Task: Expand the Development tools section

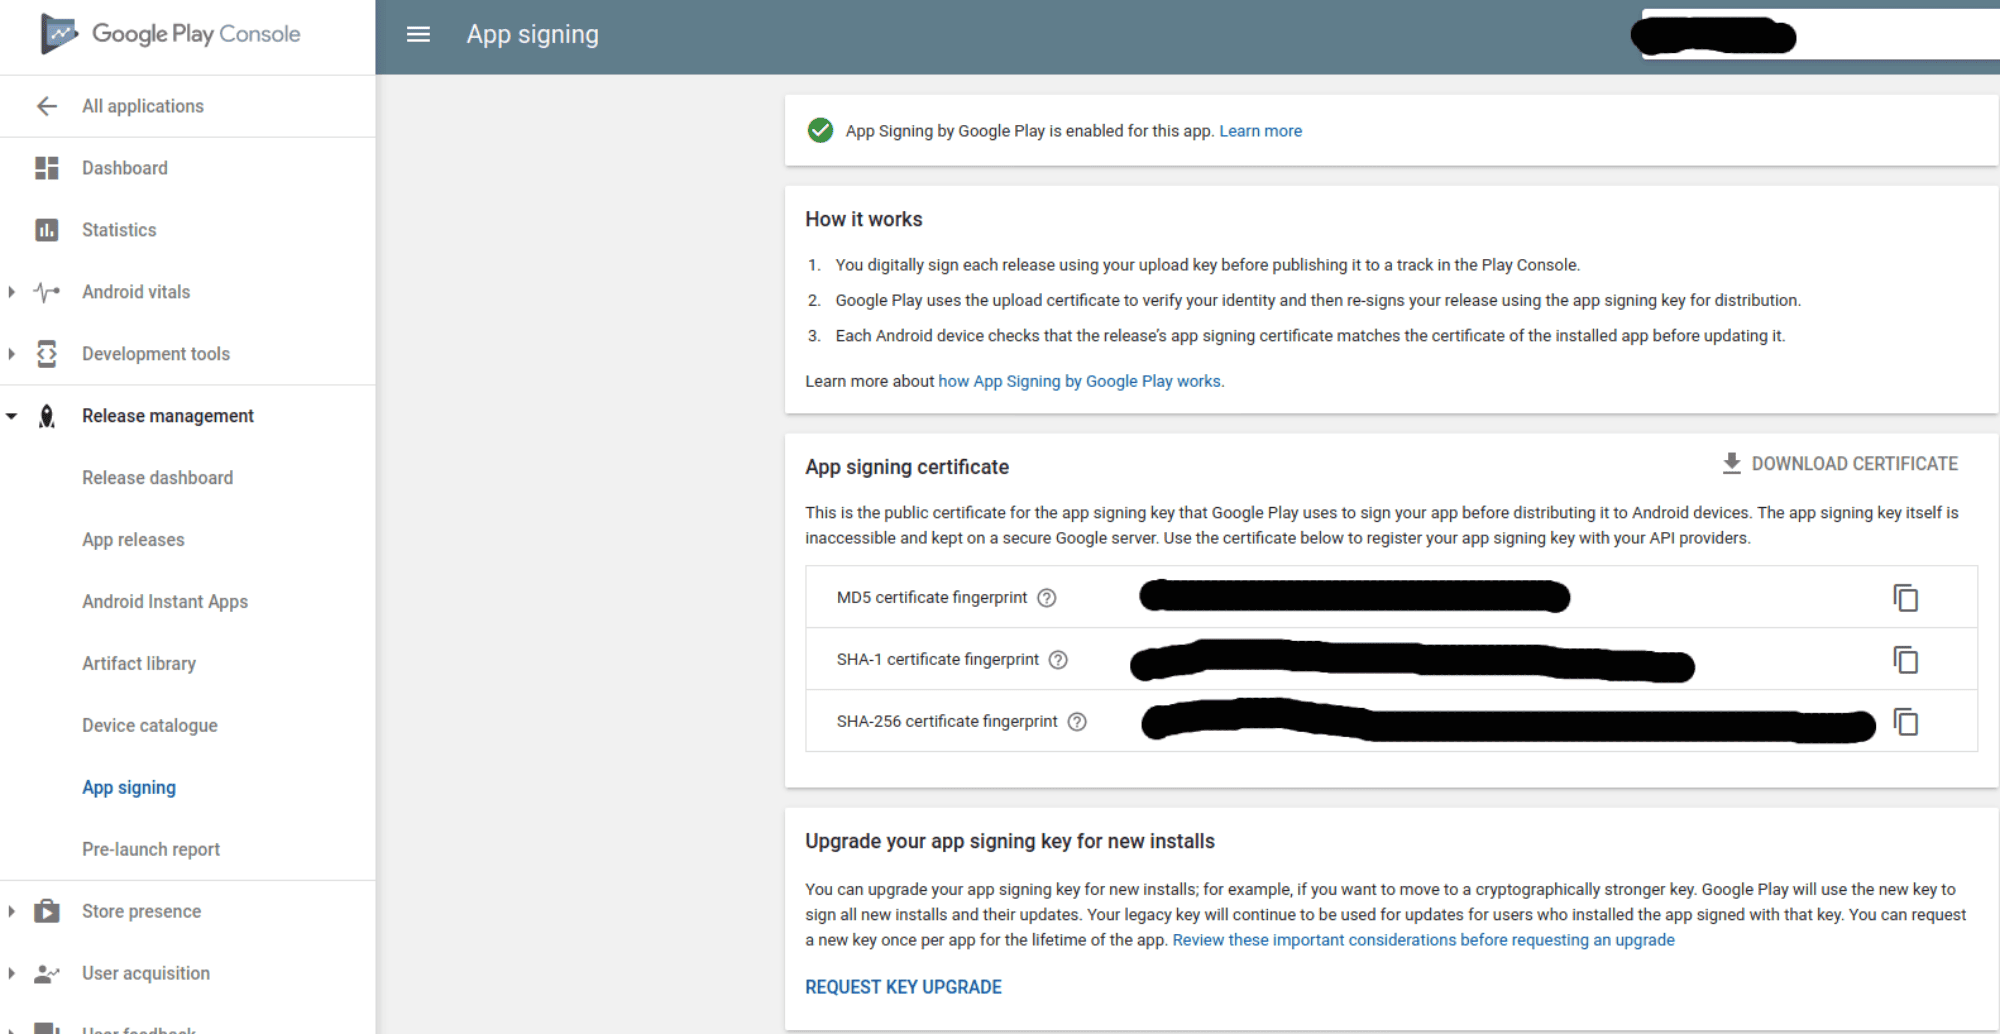Action: click(12, 354)
